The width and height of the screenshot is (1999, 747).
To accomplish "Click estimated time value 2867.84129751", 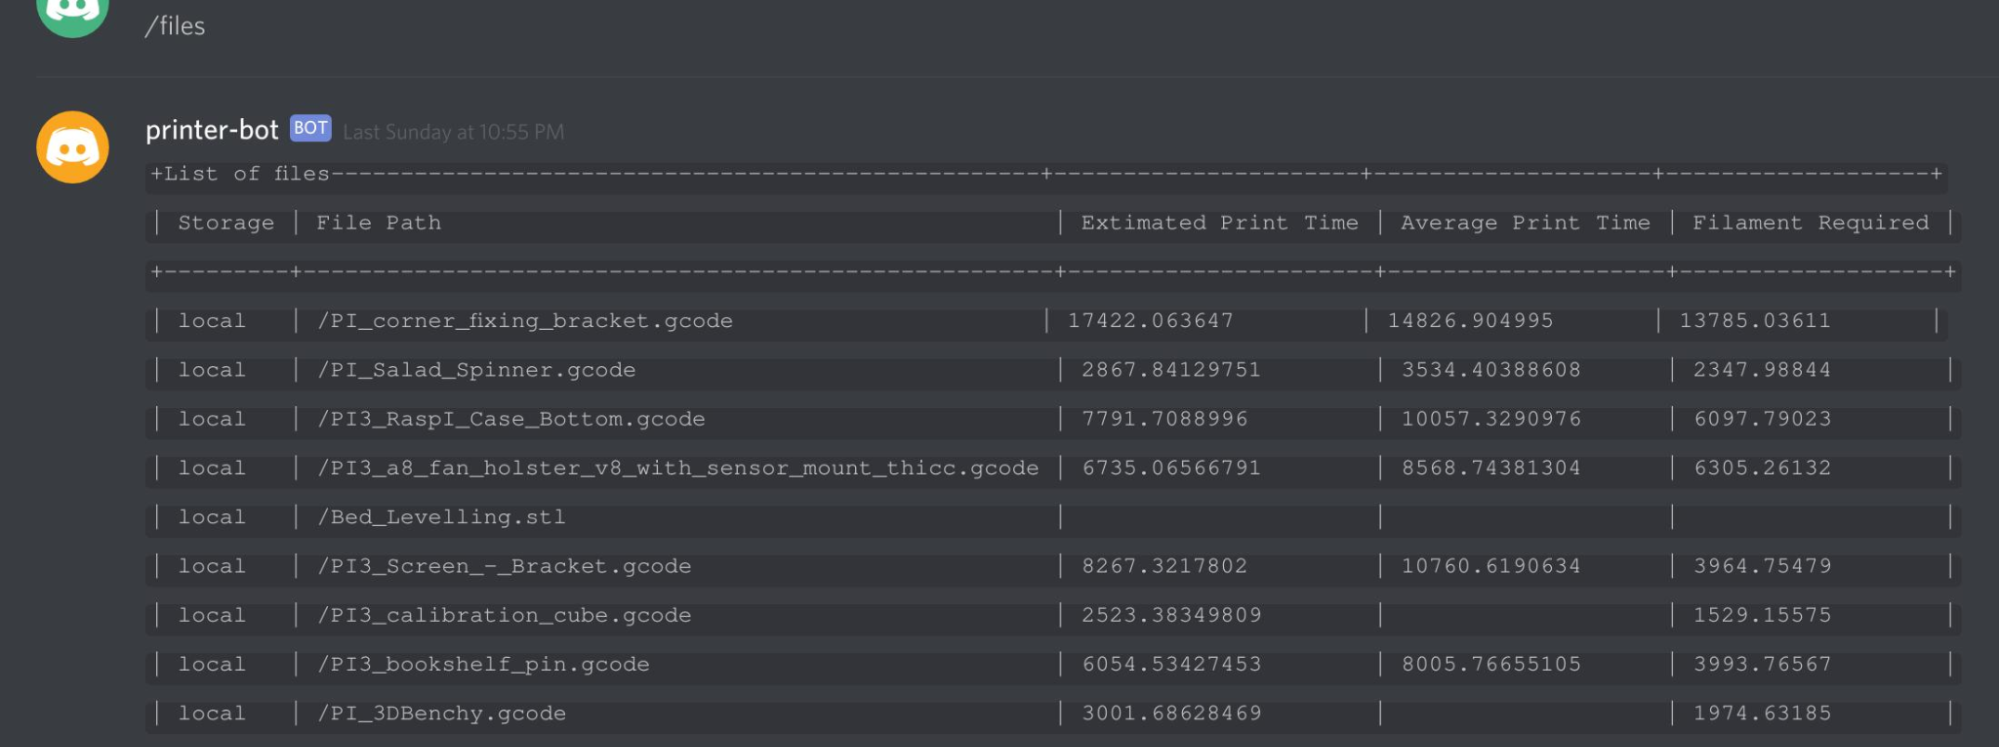I will (1171, 370).
